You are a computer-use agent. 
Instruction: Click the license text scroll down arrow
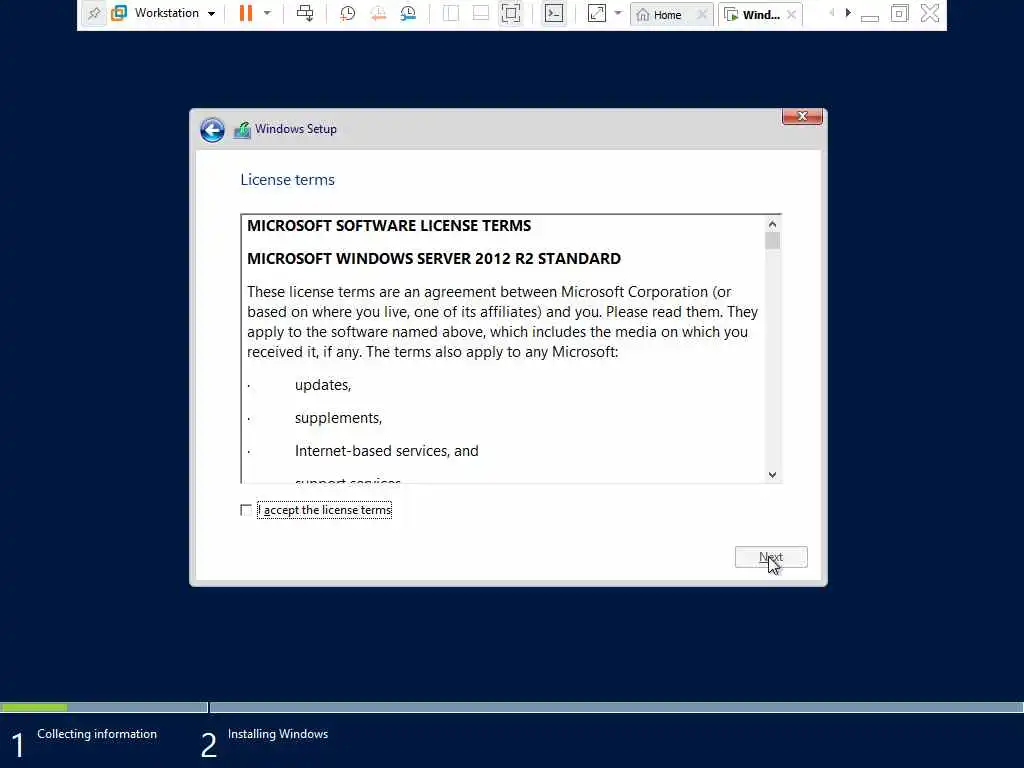click(773, 475)
